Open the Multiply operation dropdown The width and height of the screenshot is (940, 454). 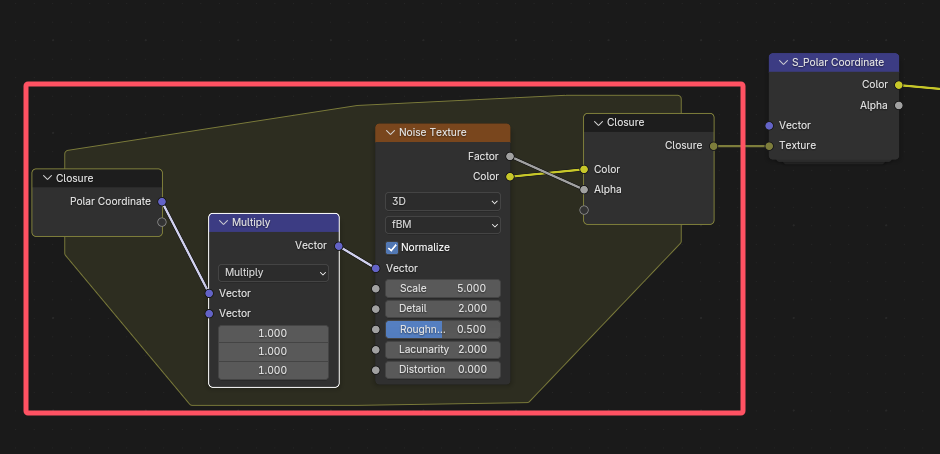click(273, 273)
